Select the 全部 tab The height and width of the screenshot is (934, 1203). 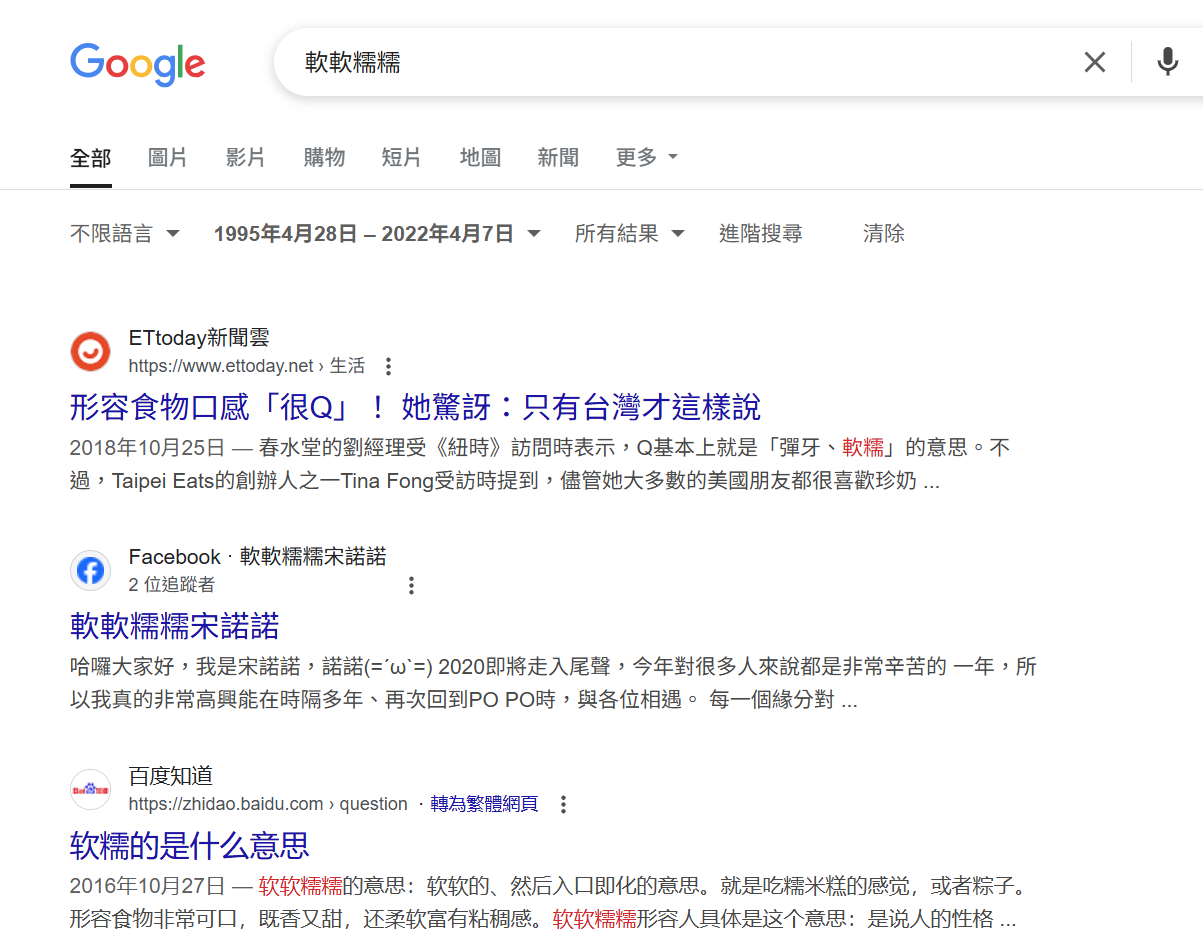(x=91, y=157)
